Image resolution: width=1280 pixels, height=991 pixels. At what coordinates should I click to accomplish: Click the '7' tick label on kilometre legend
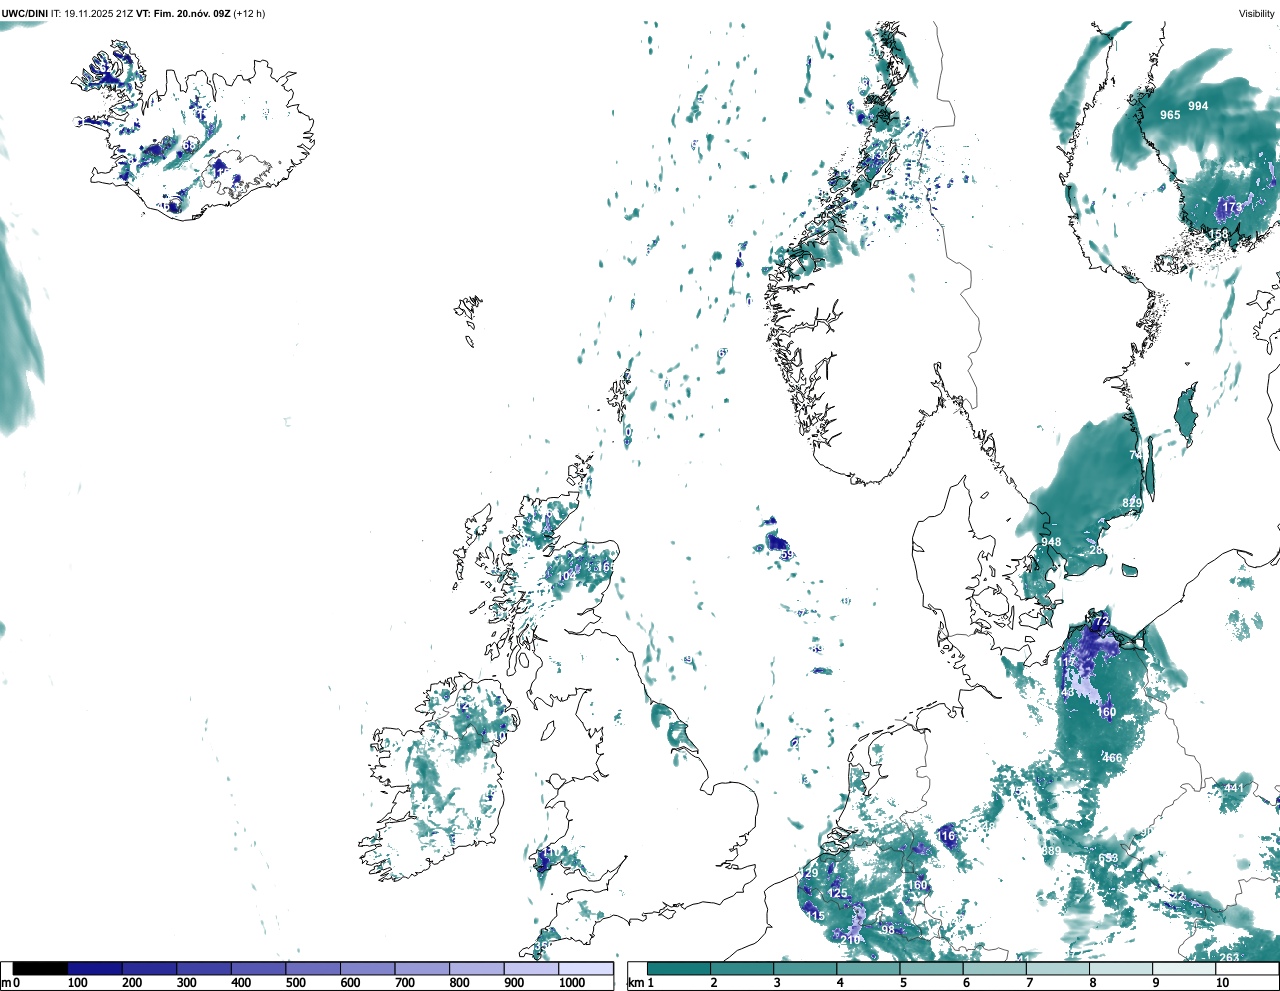(1030, 983)
